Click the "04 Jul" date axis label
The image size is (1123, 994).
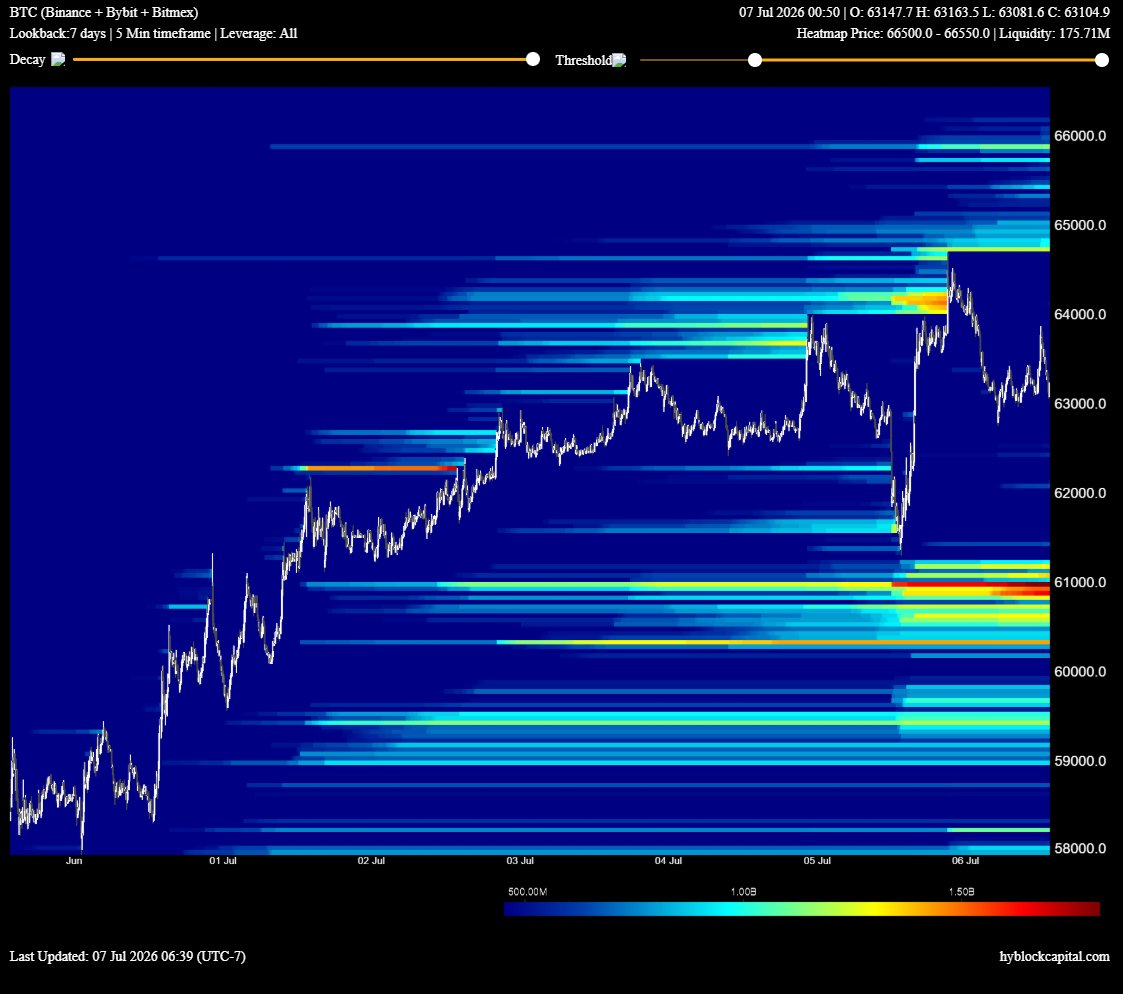[668, 861]
